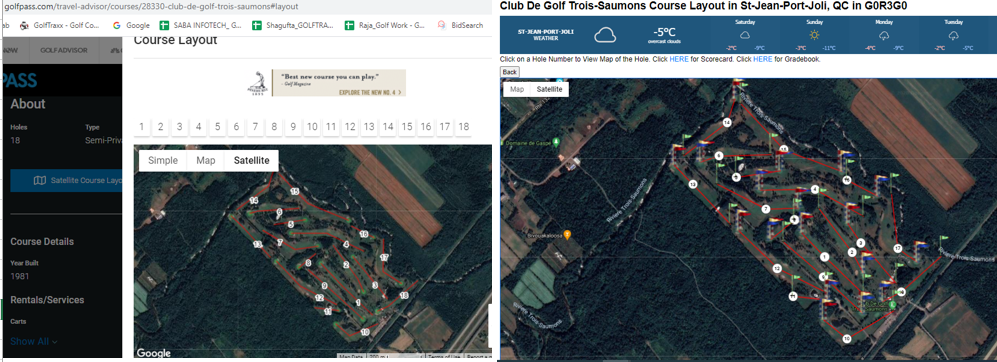Click the map icon on Satellite Course Layout

40,181
